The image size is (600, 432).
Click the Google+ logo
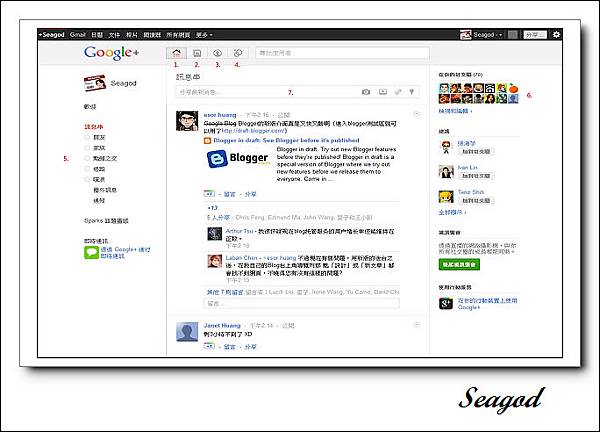111,53
